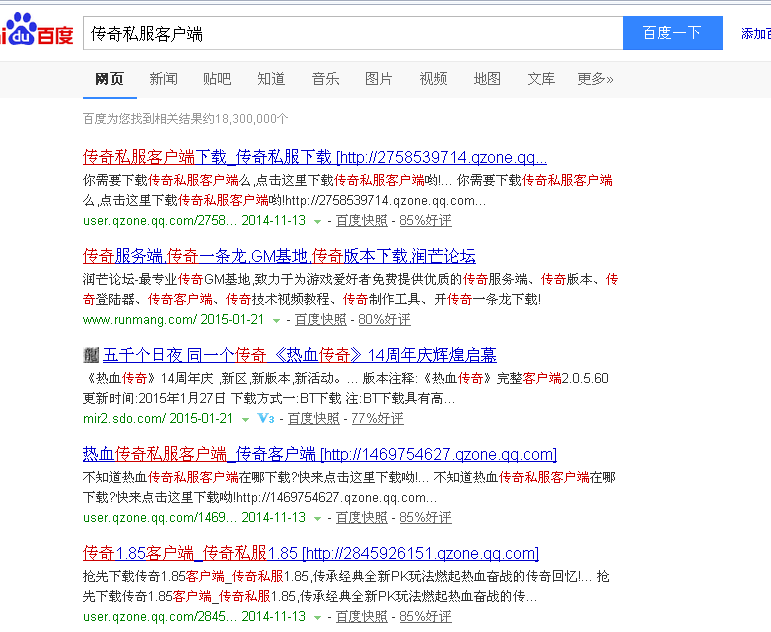Expand arrow next to www.runmang.com URL
771x632 pixels.
(276, 321)
